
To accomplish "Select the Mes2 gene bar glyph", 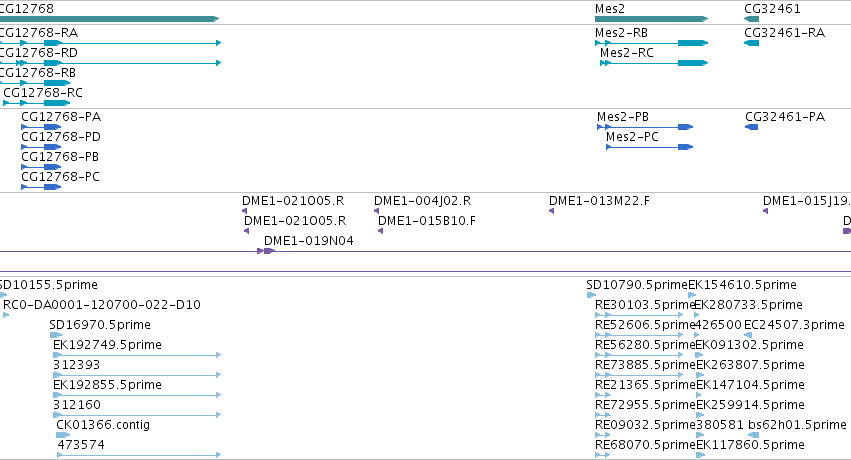I will coord(651,19).
